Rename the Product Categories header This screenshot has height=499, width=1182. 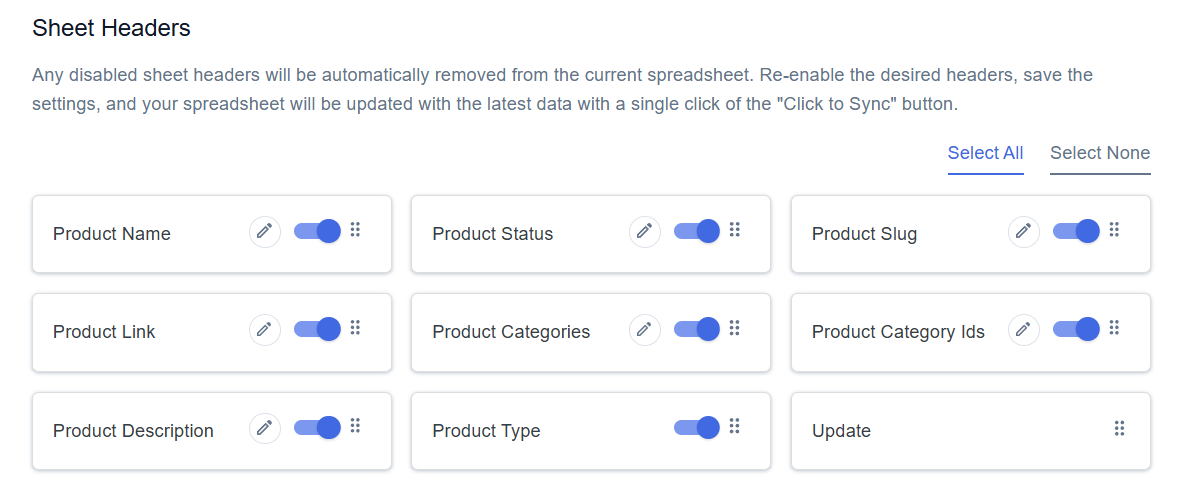coord(645,329)
